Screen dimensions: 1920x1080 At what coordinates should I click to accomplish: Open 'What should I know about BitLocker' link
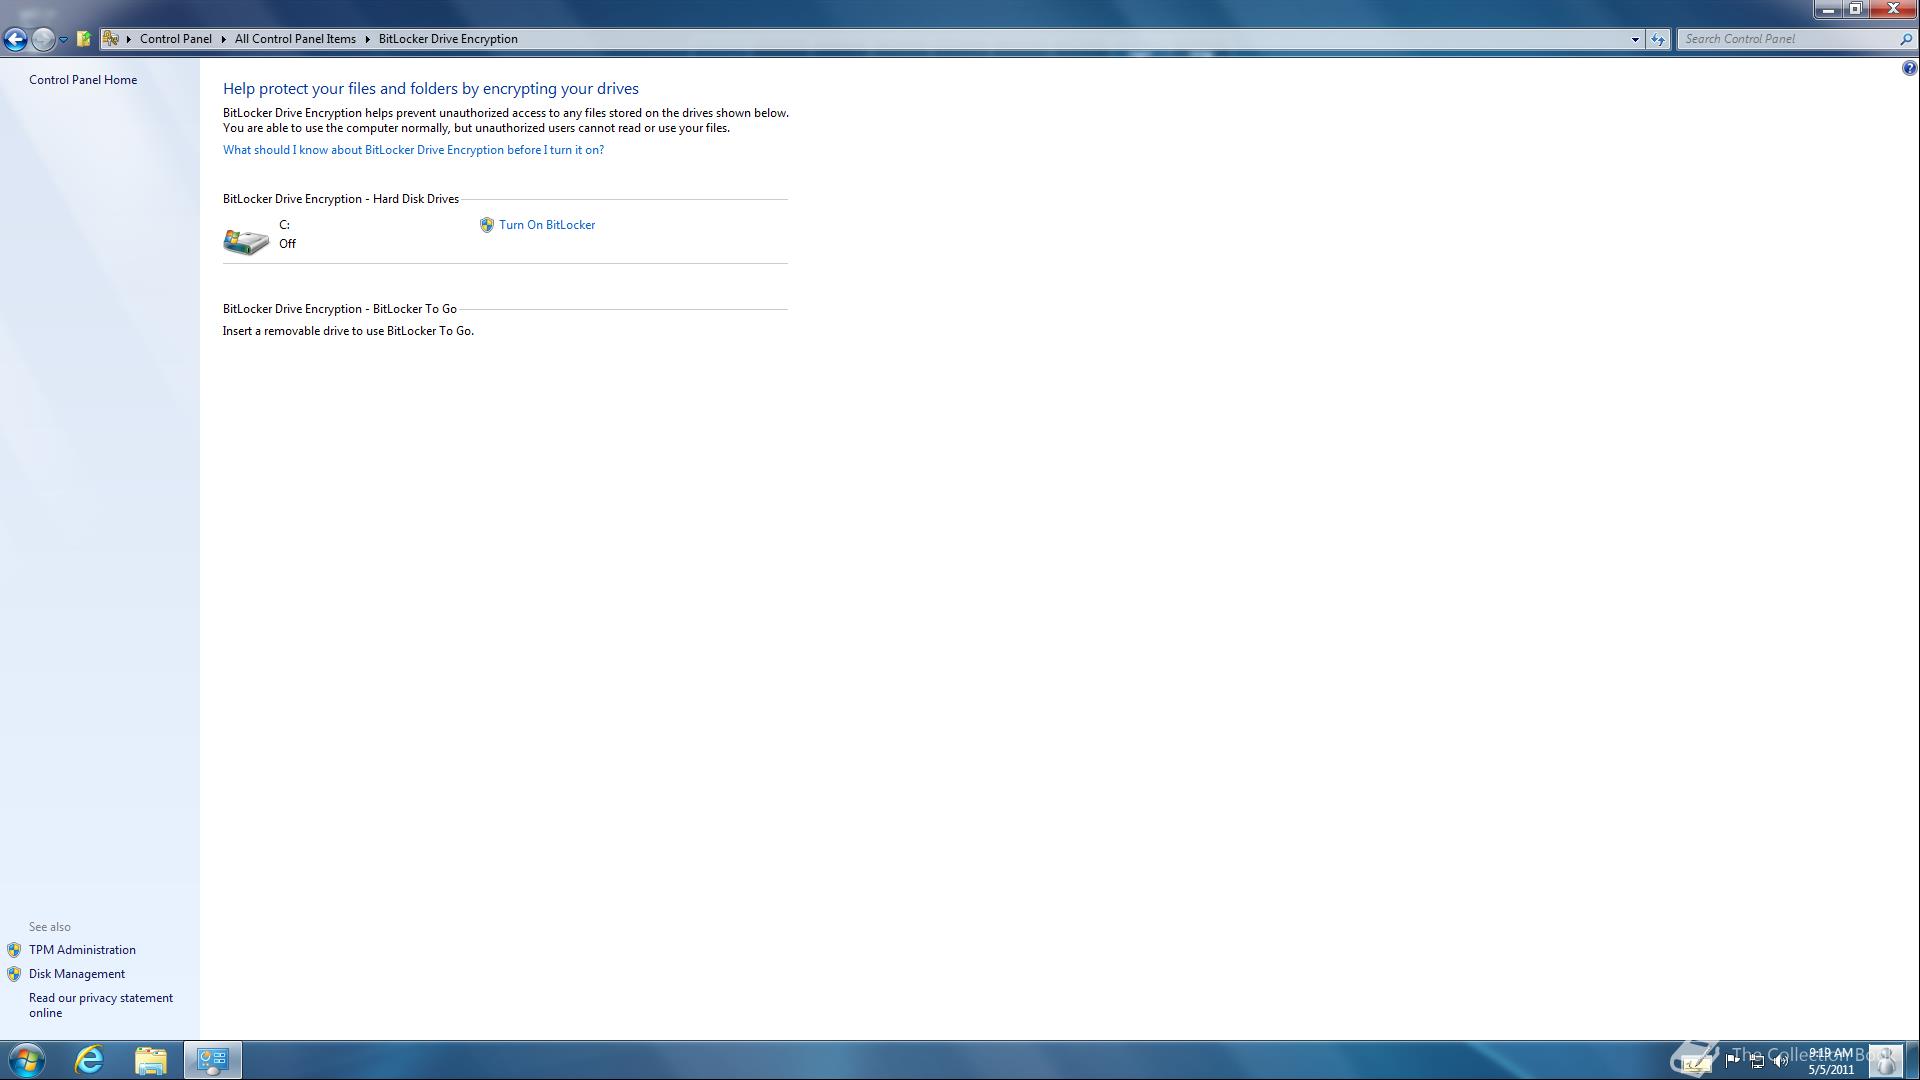point(413,150)
